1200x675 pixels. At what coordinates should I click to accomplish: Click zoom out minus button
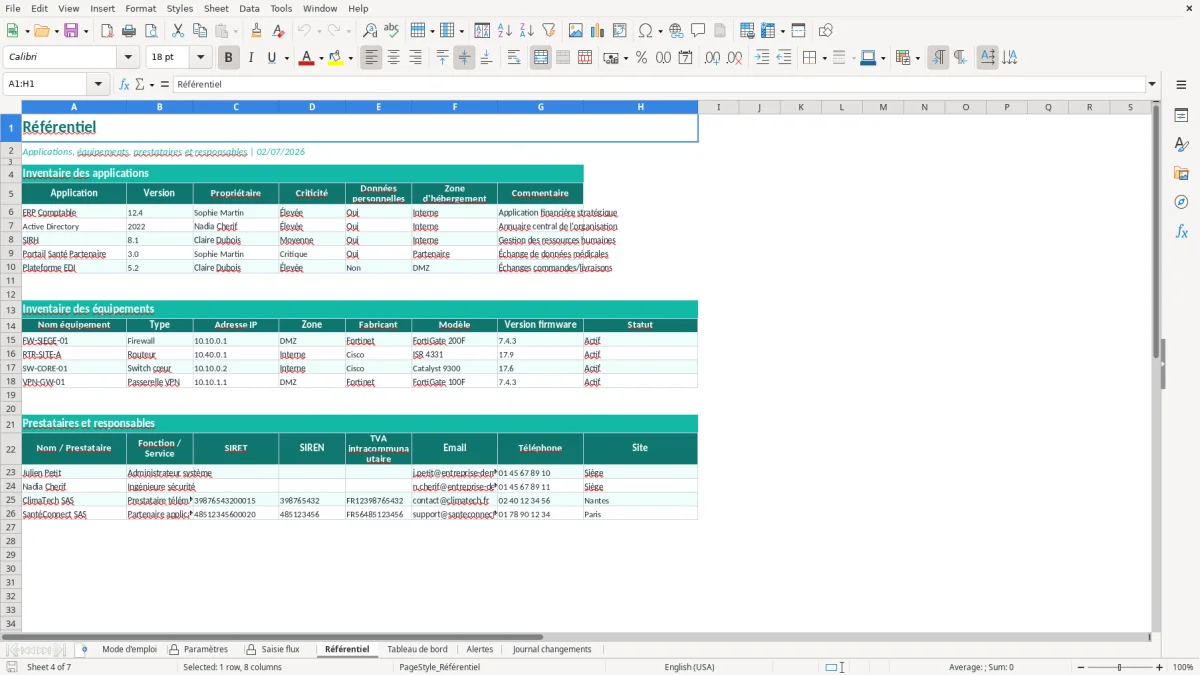[x=1080, y=667]
